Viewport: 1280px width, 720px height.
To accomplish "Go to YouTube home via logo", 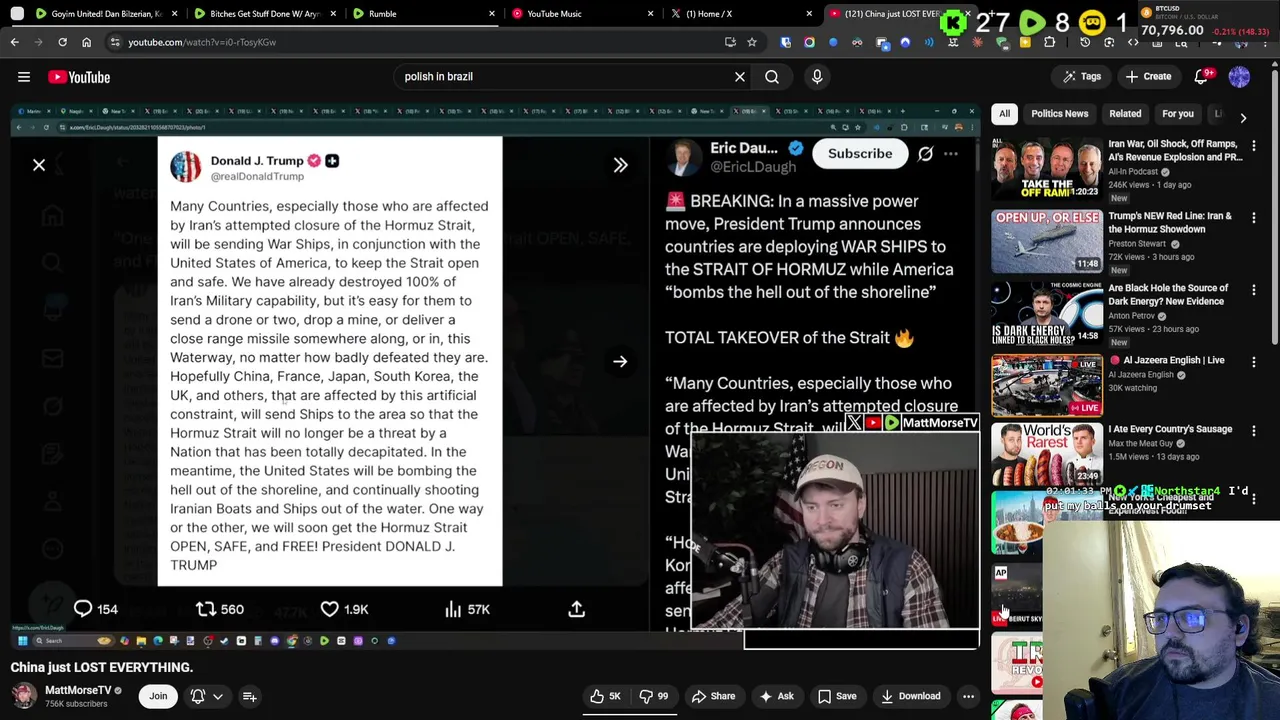I will [79, 77].
